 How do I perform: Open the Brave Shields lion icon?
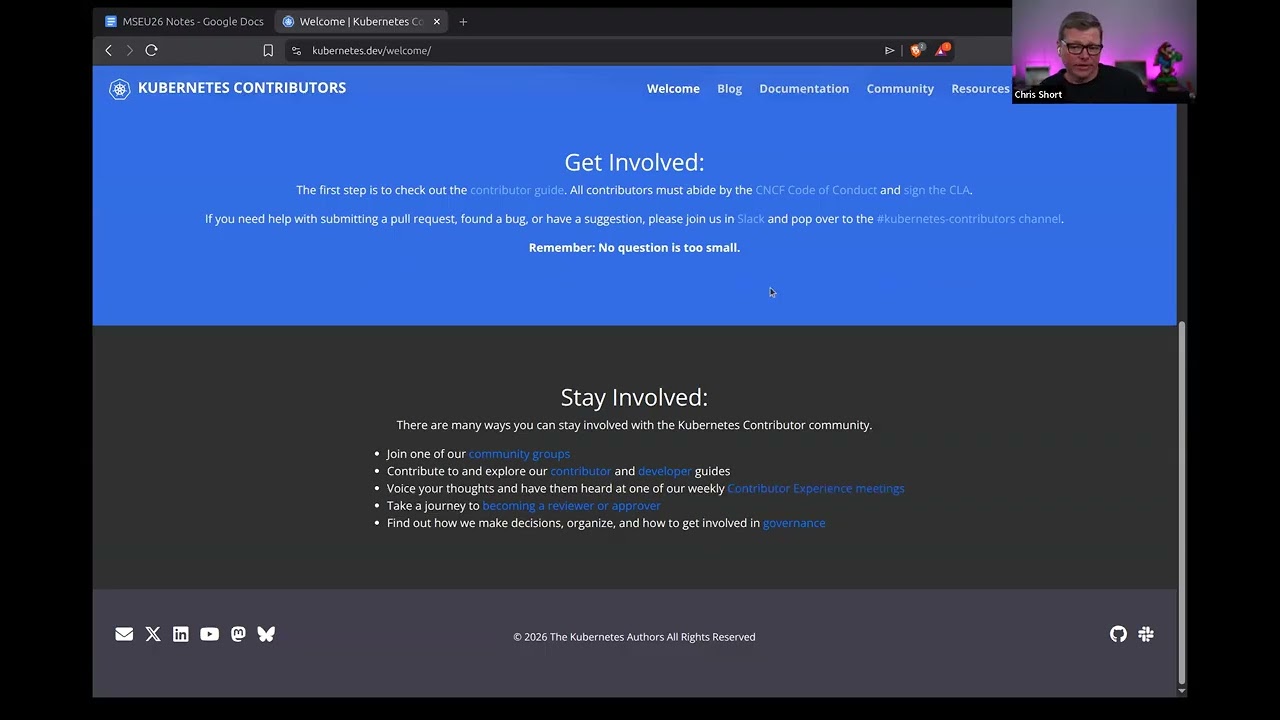(916, 50)
